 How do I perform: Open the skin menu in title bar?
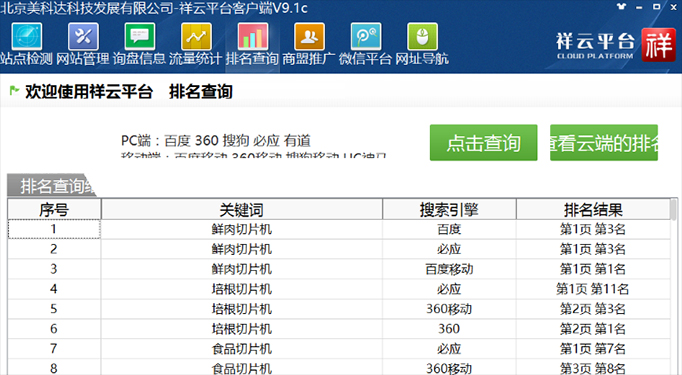click(622, 7)
